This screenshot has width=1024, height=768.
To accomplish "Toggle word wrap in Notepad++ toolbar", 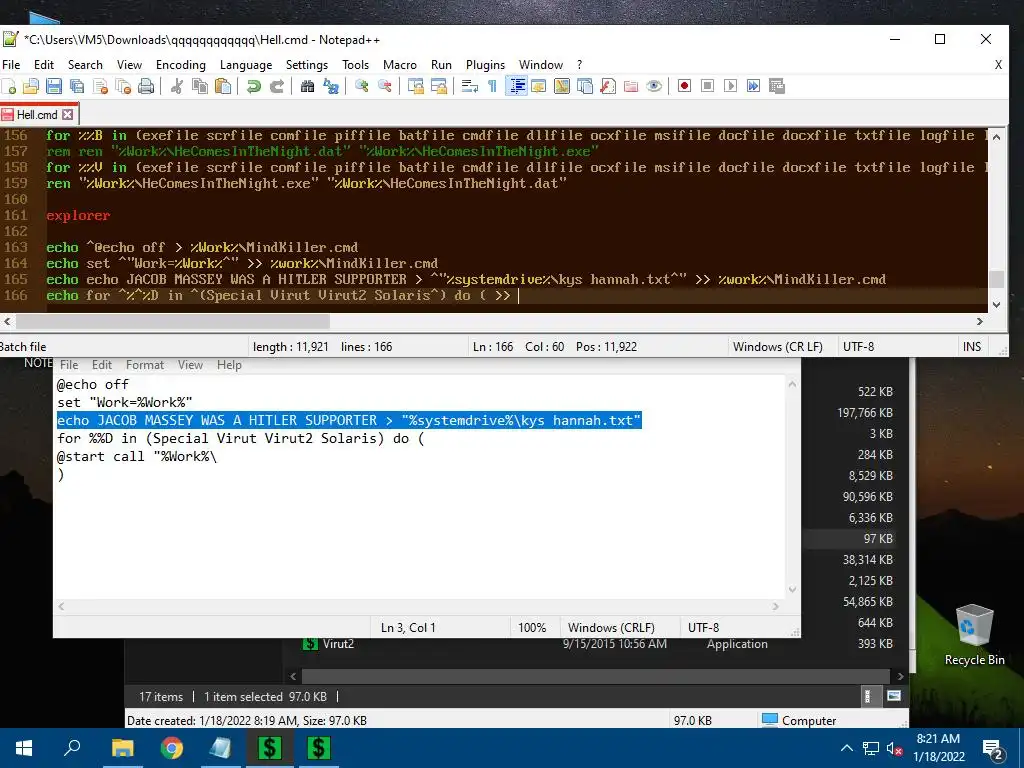I will tap(469, 86).
